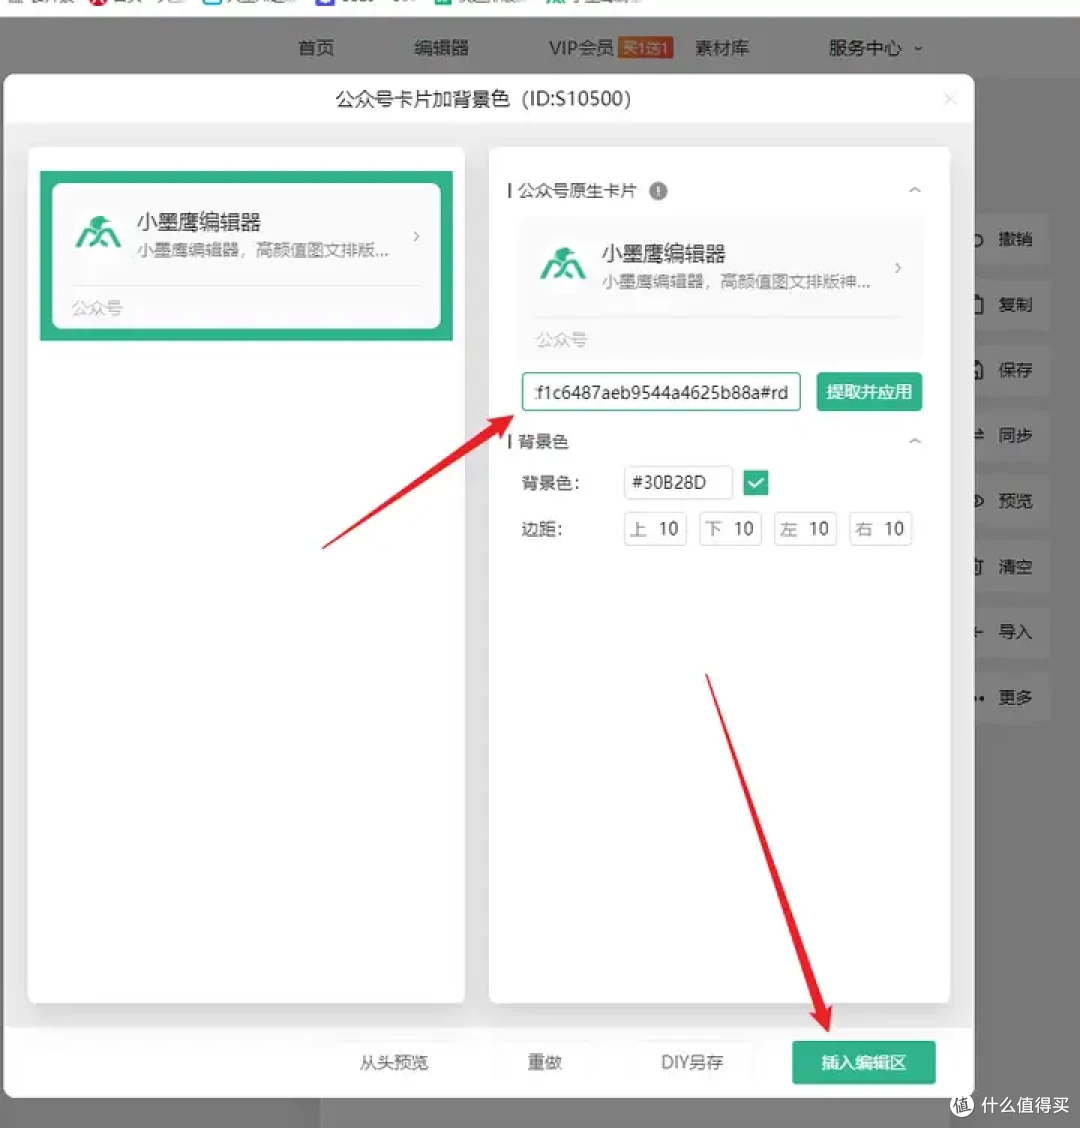Open the 编辑器 nav item
Screen dimensions: 1080x1128
pyautogui.click(x=441, y=48)
